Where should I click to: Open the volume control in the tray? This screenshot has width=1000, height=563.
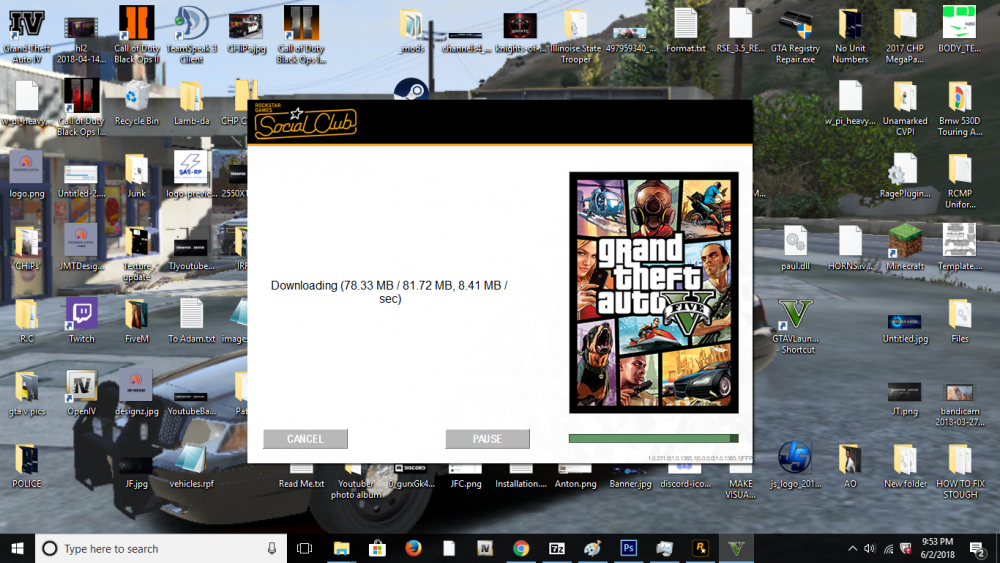pos(869,548)
